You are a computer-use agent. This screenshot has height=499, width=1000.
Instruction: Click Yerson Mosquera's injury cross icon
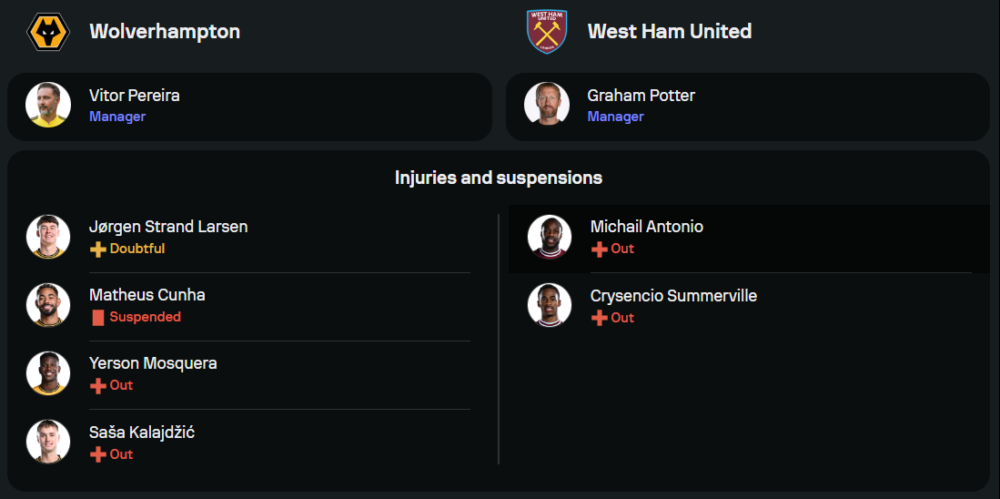(x=98, y=386)
